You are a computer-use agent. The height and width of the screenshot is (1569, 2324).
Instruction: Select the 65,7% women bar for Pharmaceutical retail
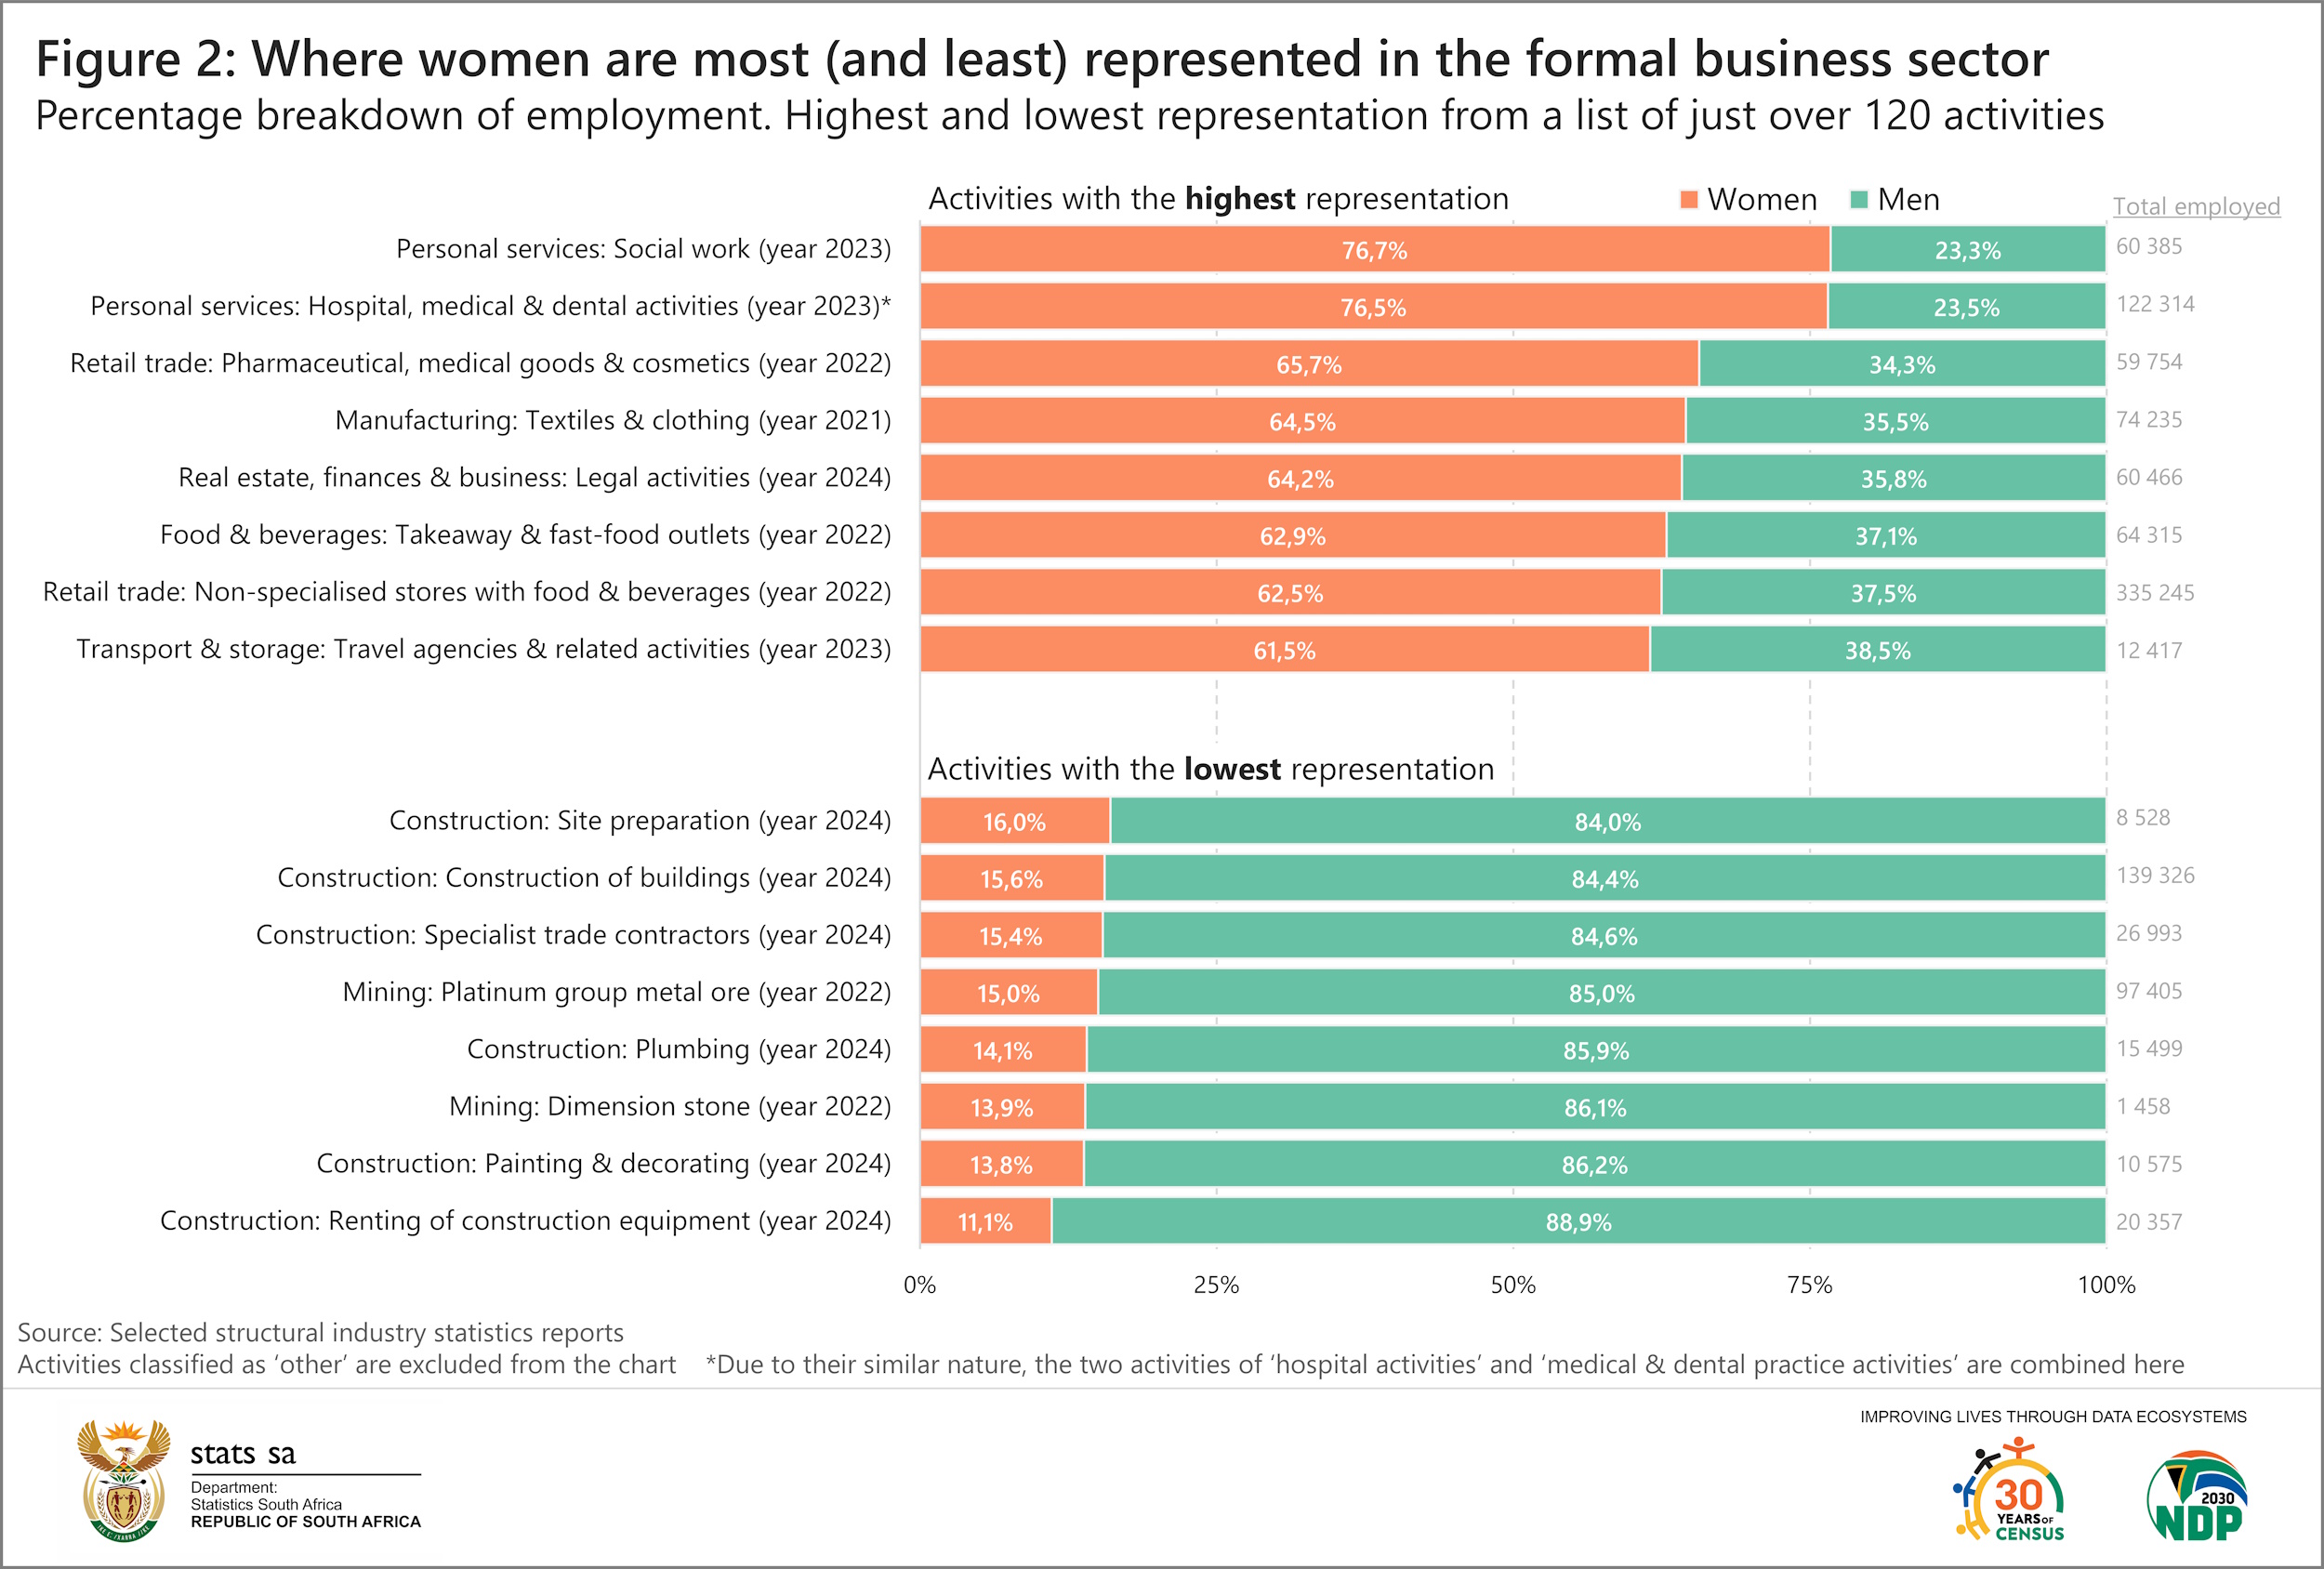(1309, 364)
